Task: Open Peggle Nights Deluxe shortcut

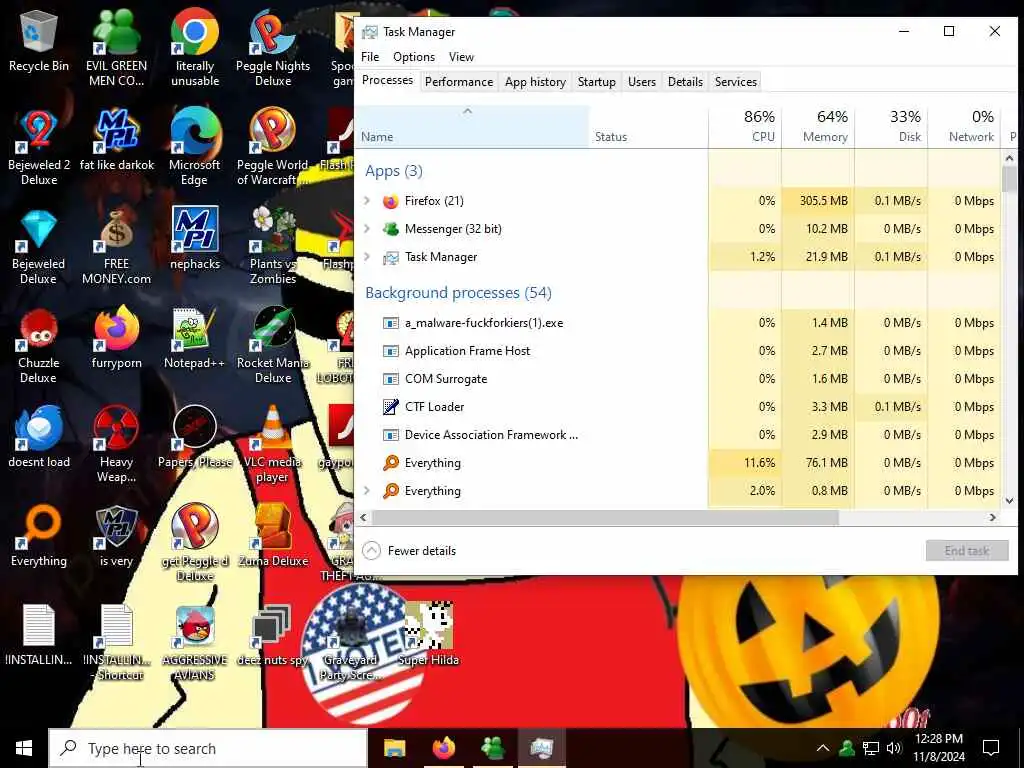Action: (x=273, y=47)
